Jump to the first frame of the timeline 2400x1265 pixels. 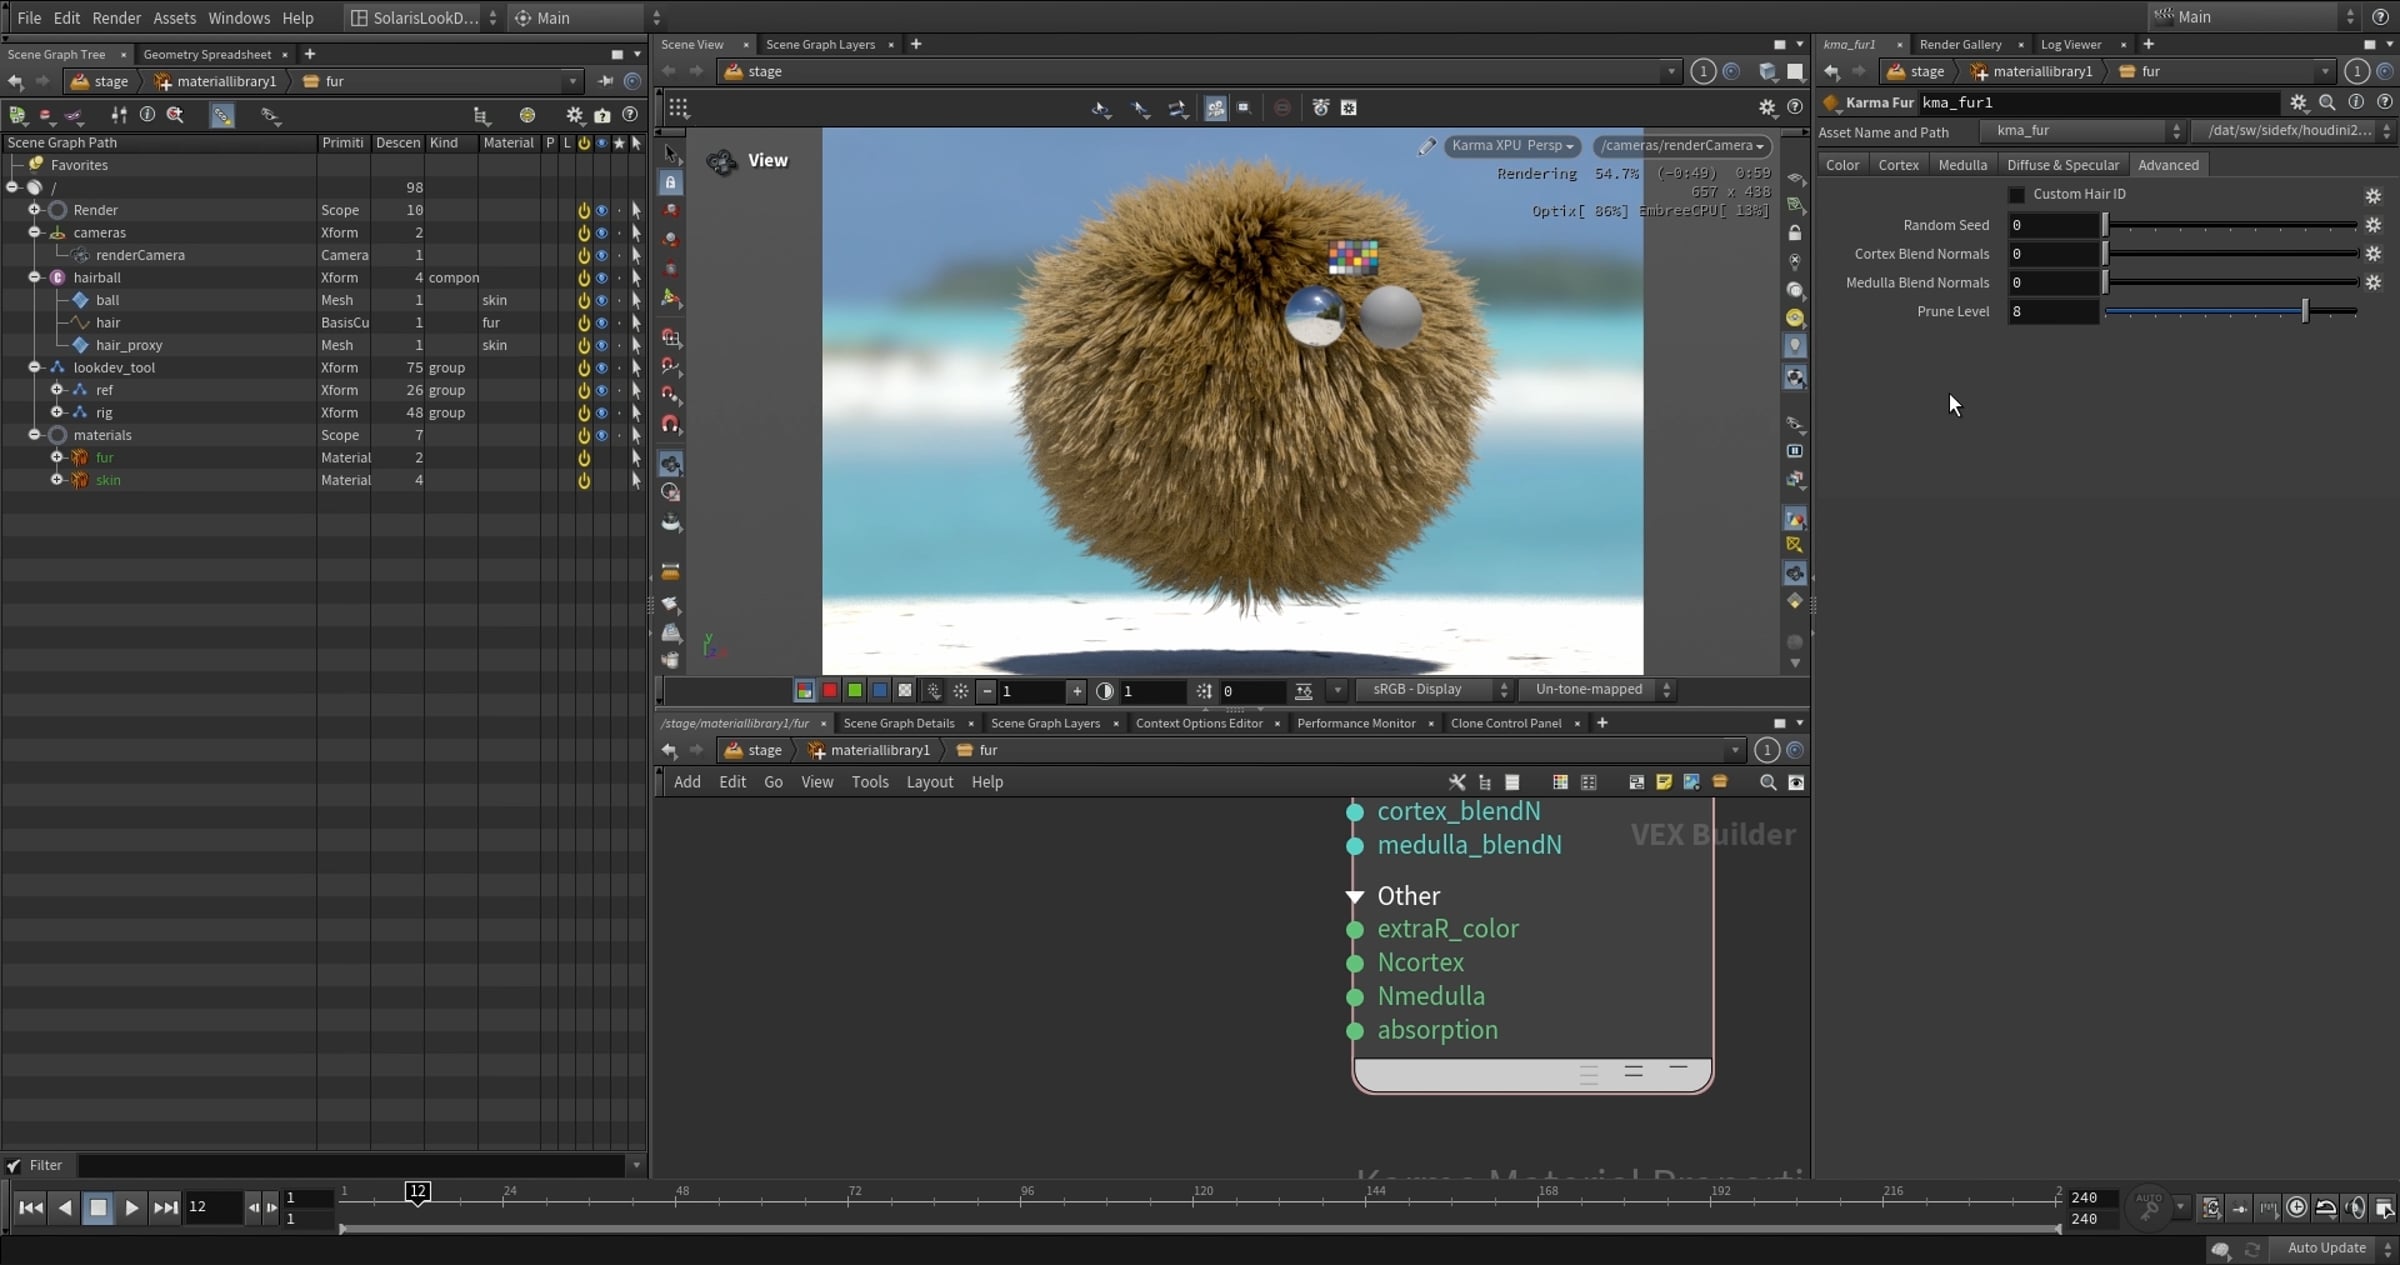[x=31, y=1208]
